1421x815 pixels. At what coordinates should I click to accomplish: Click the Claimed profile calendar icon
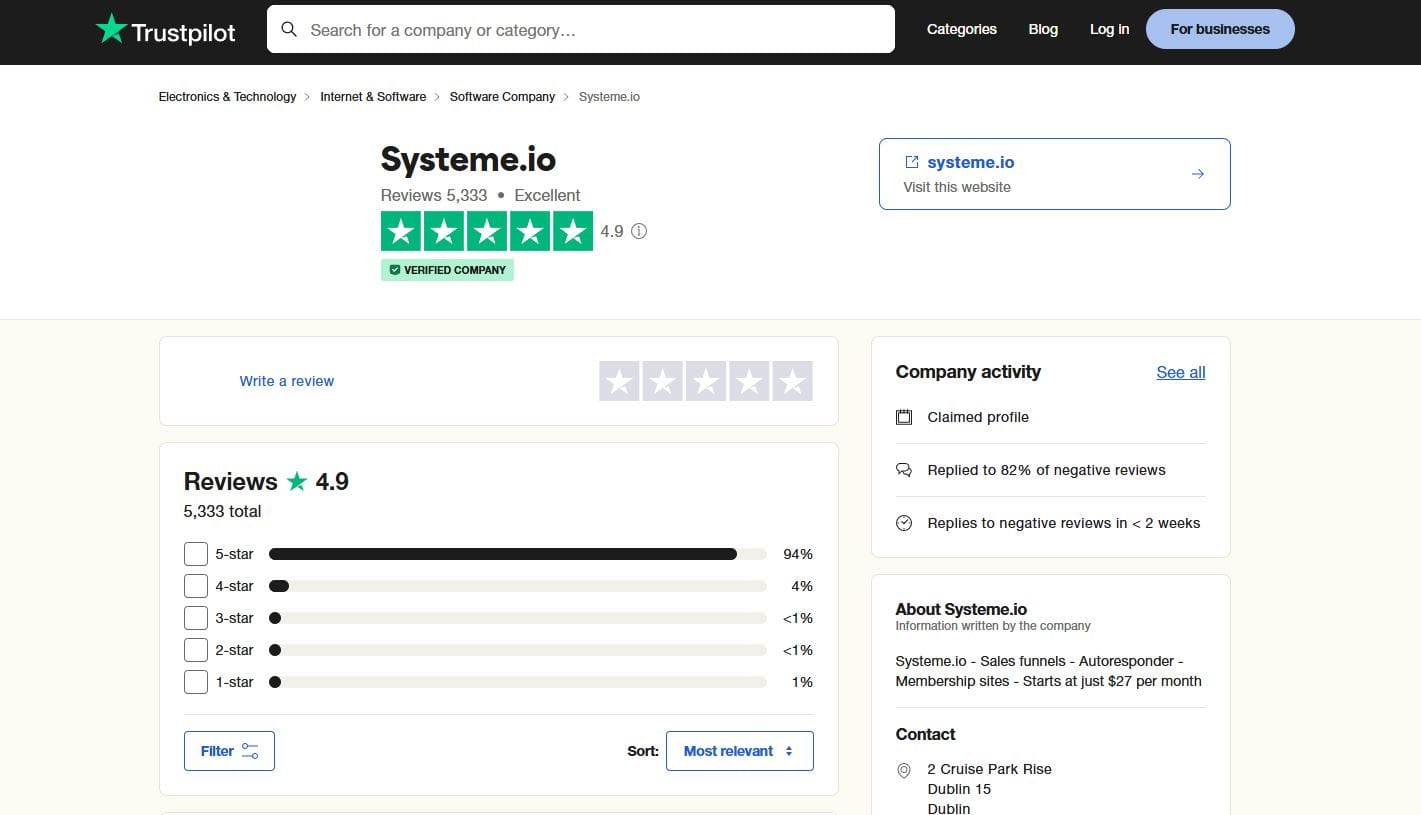click(x=904, y=417)
